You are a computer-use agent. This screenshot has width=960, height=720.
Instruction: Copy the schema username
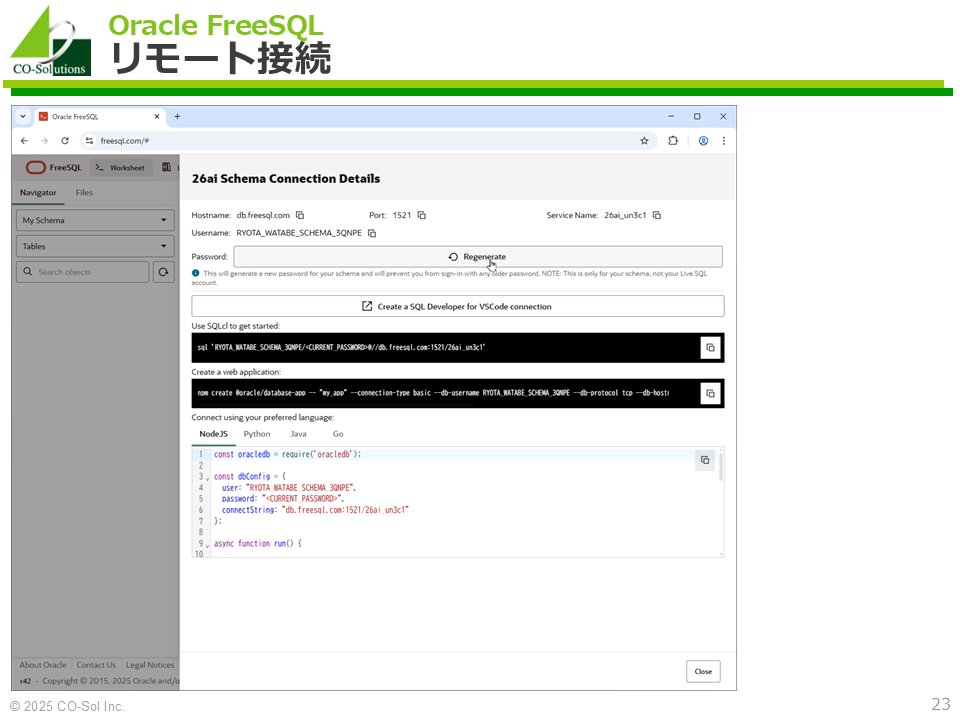(372, 233)
